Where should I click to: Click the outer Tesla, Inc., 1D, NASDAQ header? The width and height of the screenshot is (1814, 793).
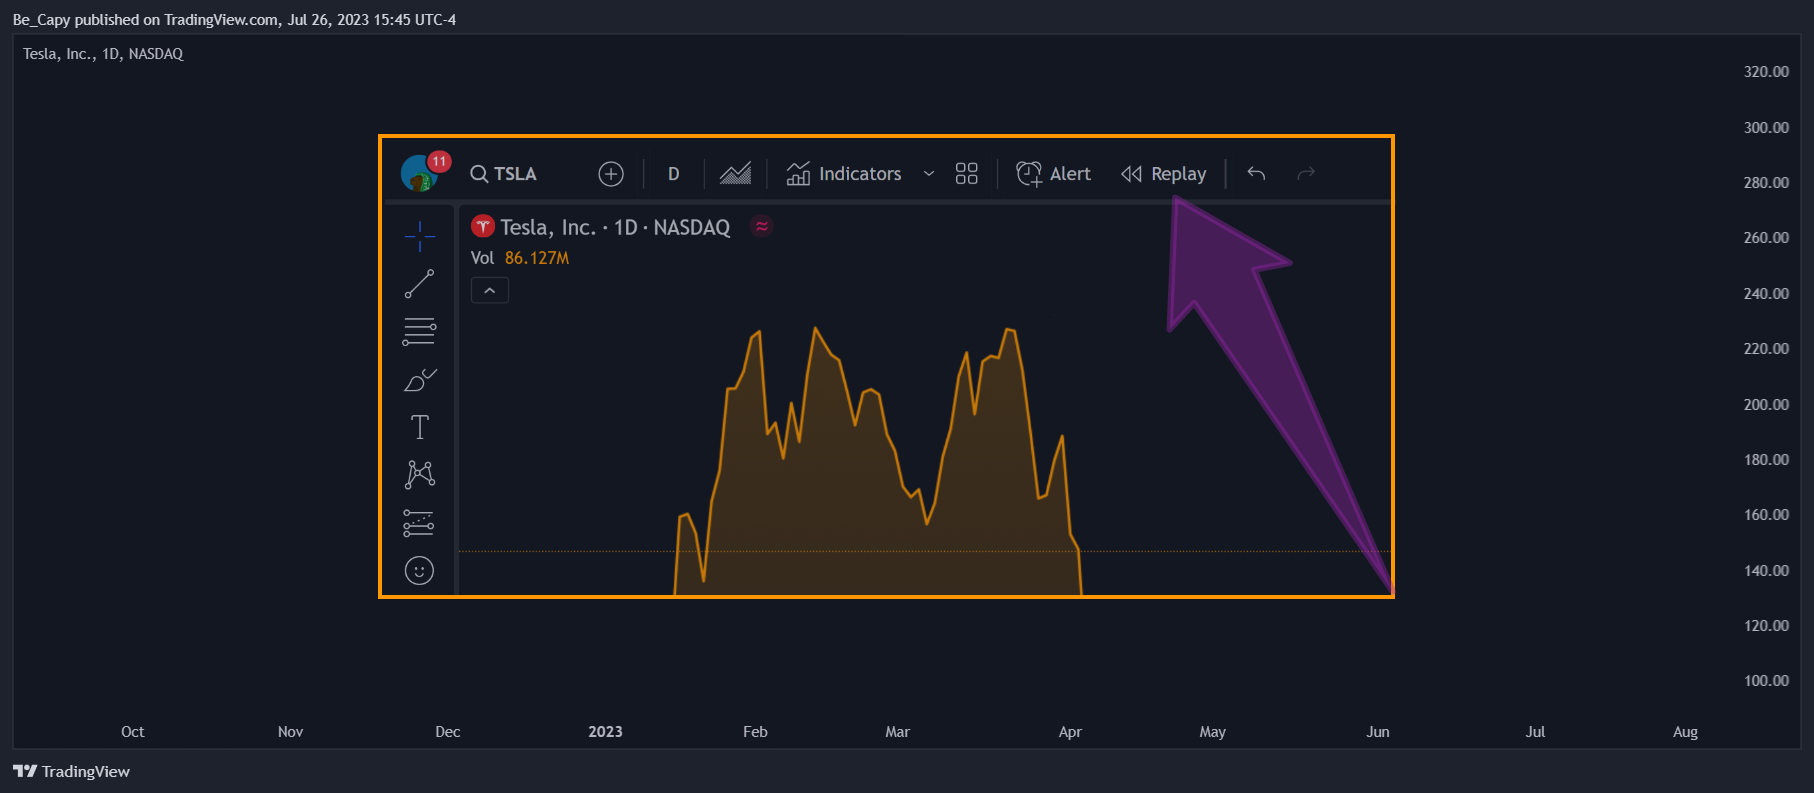click(103, 54)
